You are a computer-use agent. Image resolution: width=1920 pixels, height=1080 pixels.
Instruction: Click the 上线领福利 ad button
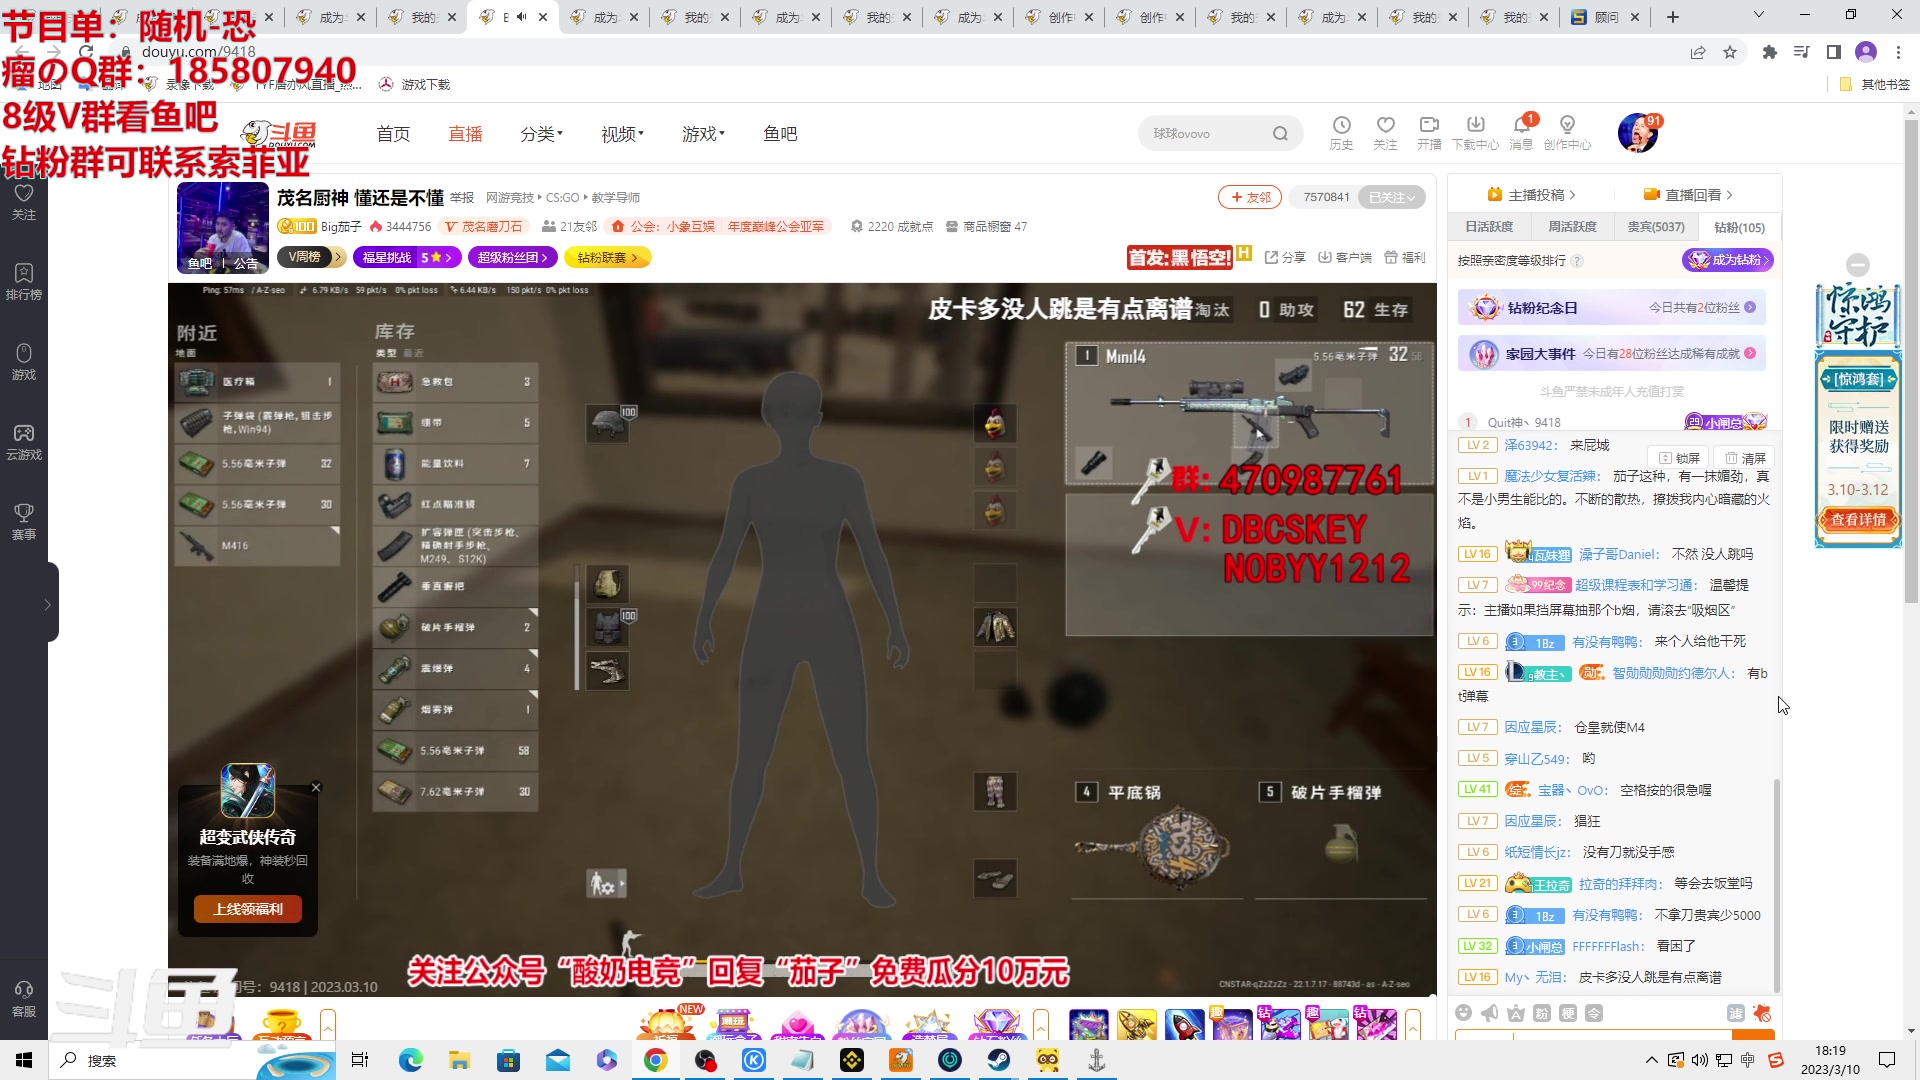point(248,909)
